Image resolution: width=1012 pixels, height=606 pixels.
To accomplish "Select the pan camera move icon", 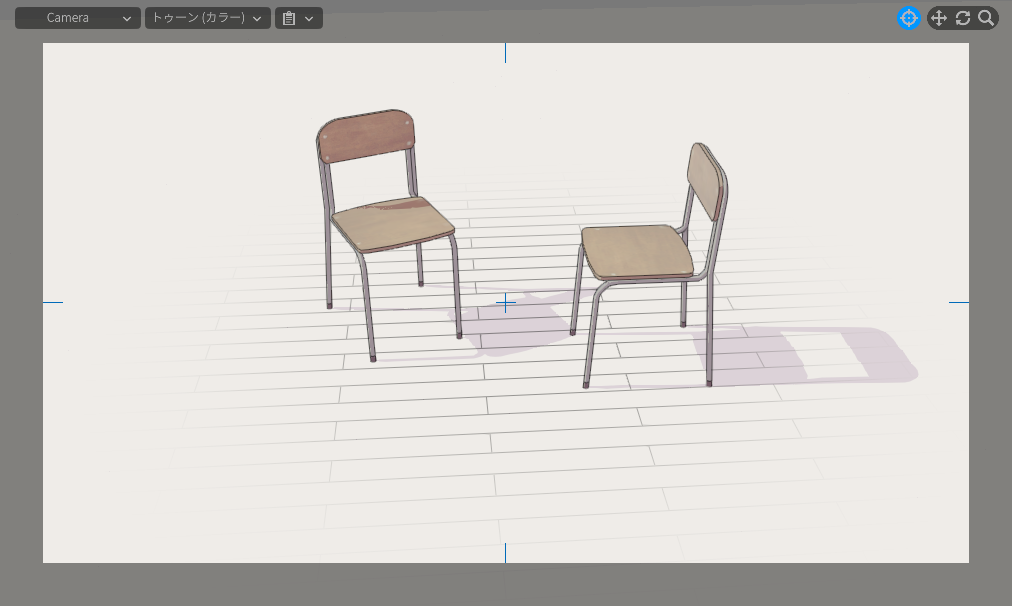I will click(x=938, y=18).
